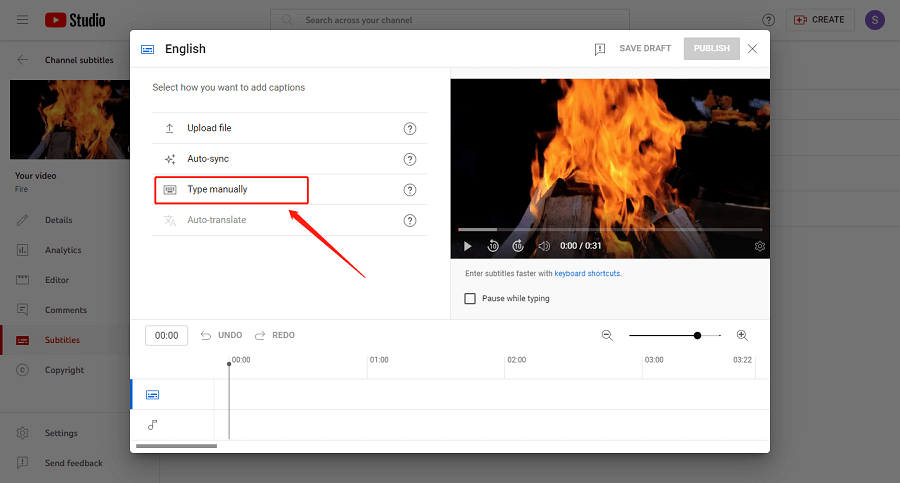Go back via Channel subtitles arrow

[22, 60]
